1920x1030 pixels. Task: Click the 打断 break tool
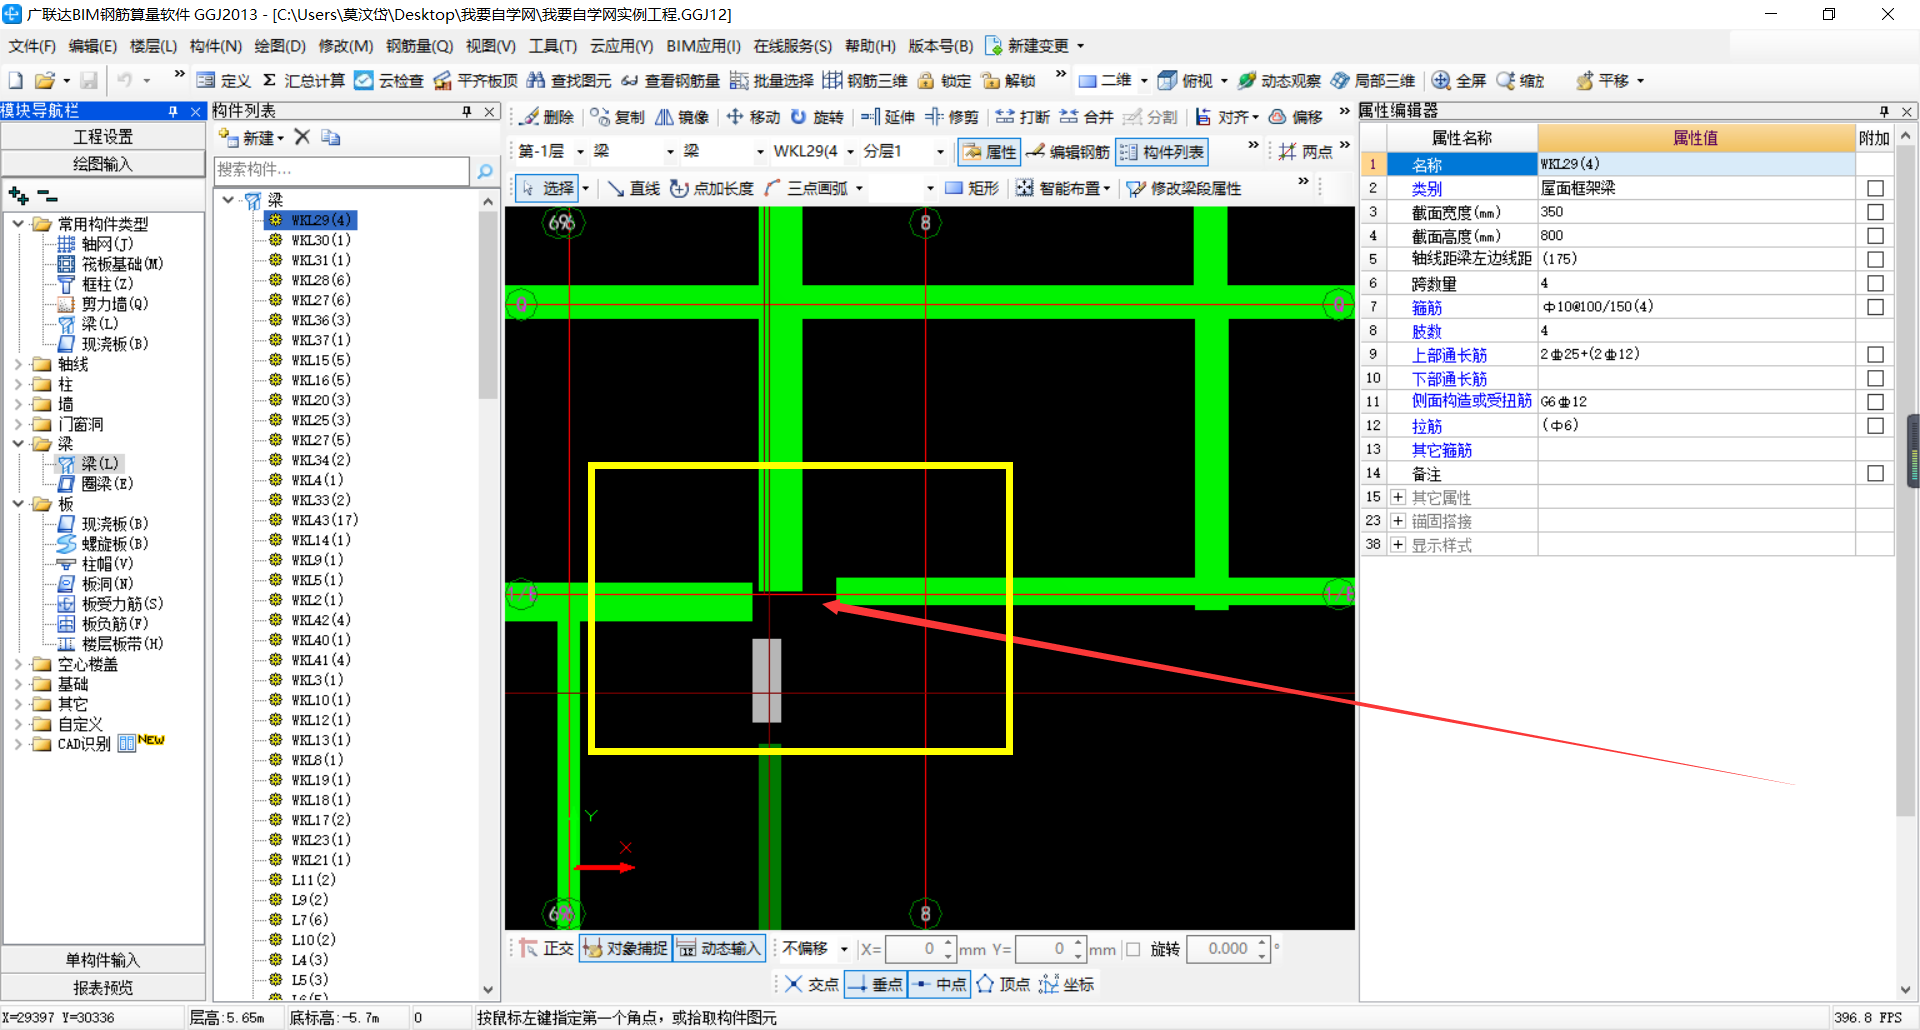1023,117
